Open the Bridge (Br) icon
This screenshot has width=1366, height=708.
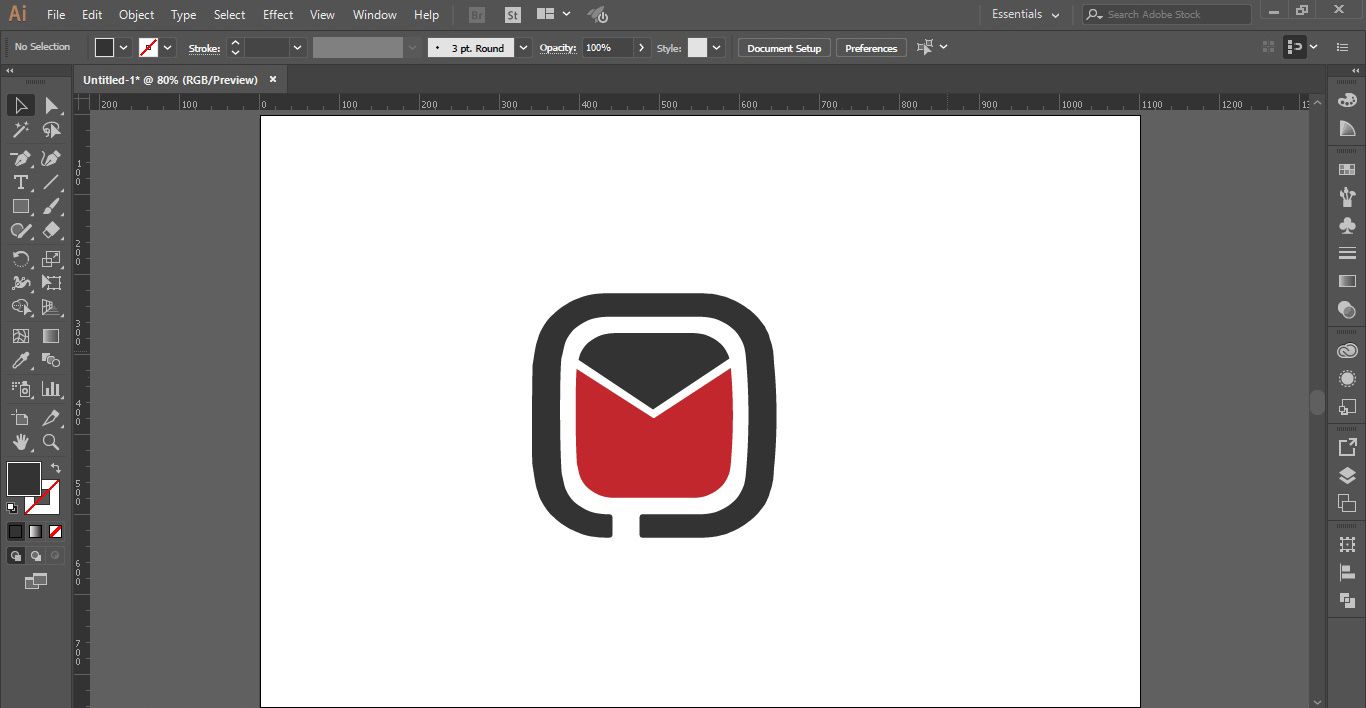(x=478, y=15)
